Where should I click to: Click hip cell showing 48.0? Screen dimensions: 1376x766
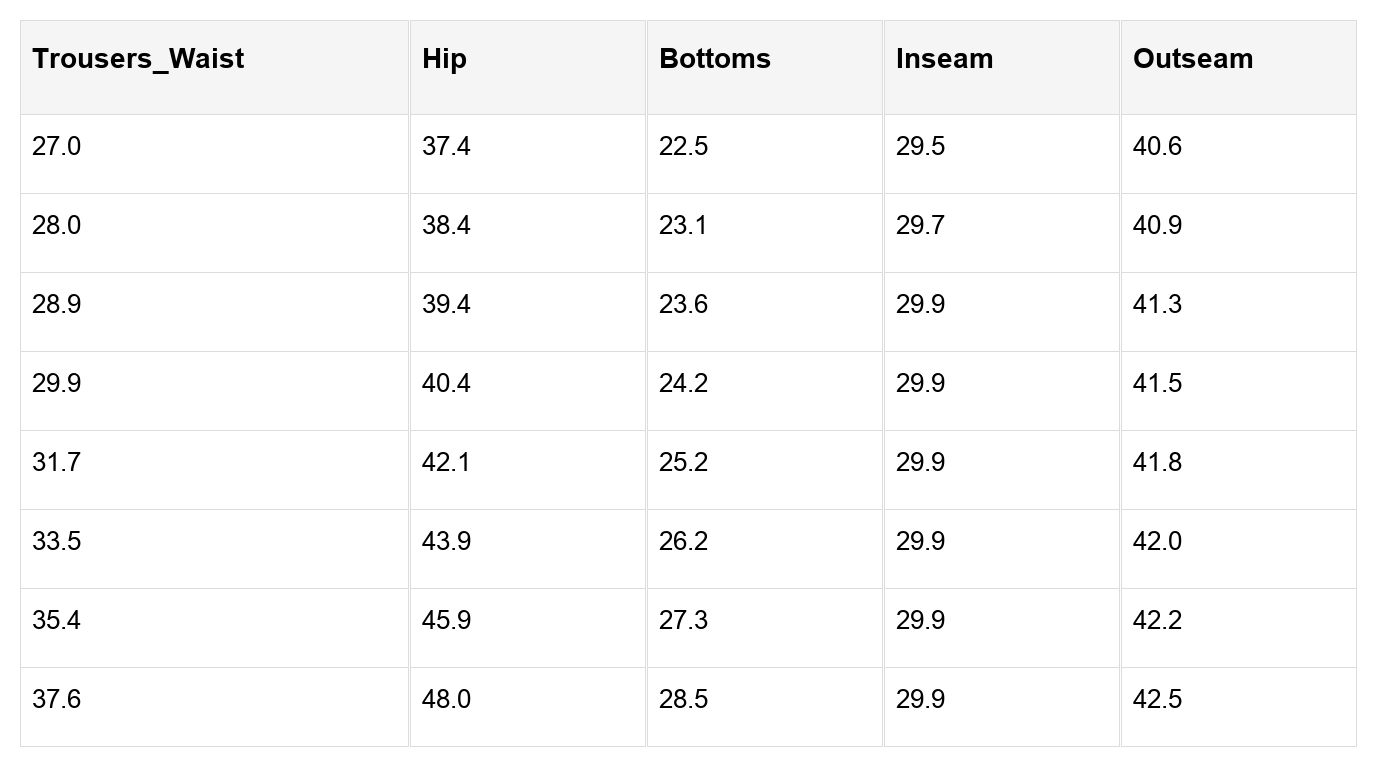pyautogui.click(x=446, y=700)
